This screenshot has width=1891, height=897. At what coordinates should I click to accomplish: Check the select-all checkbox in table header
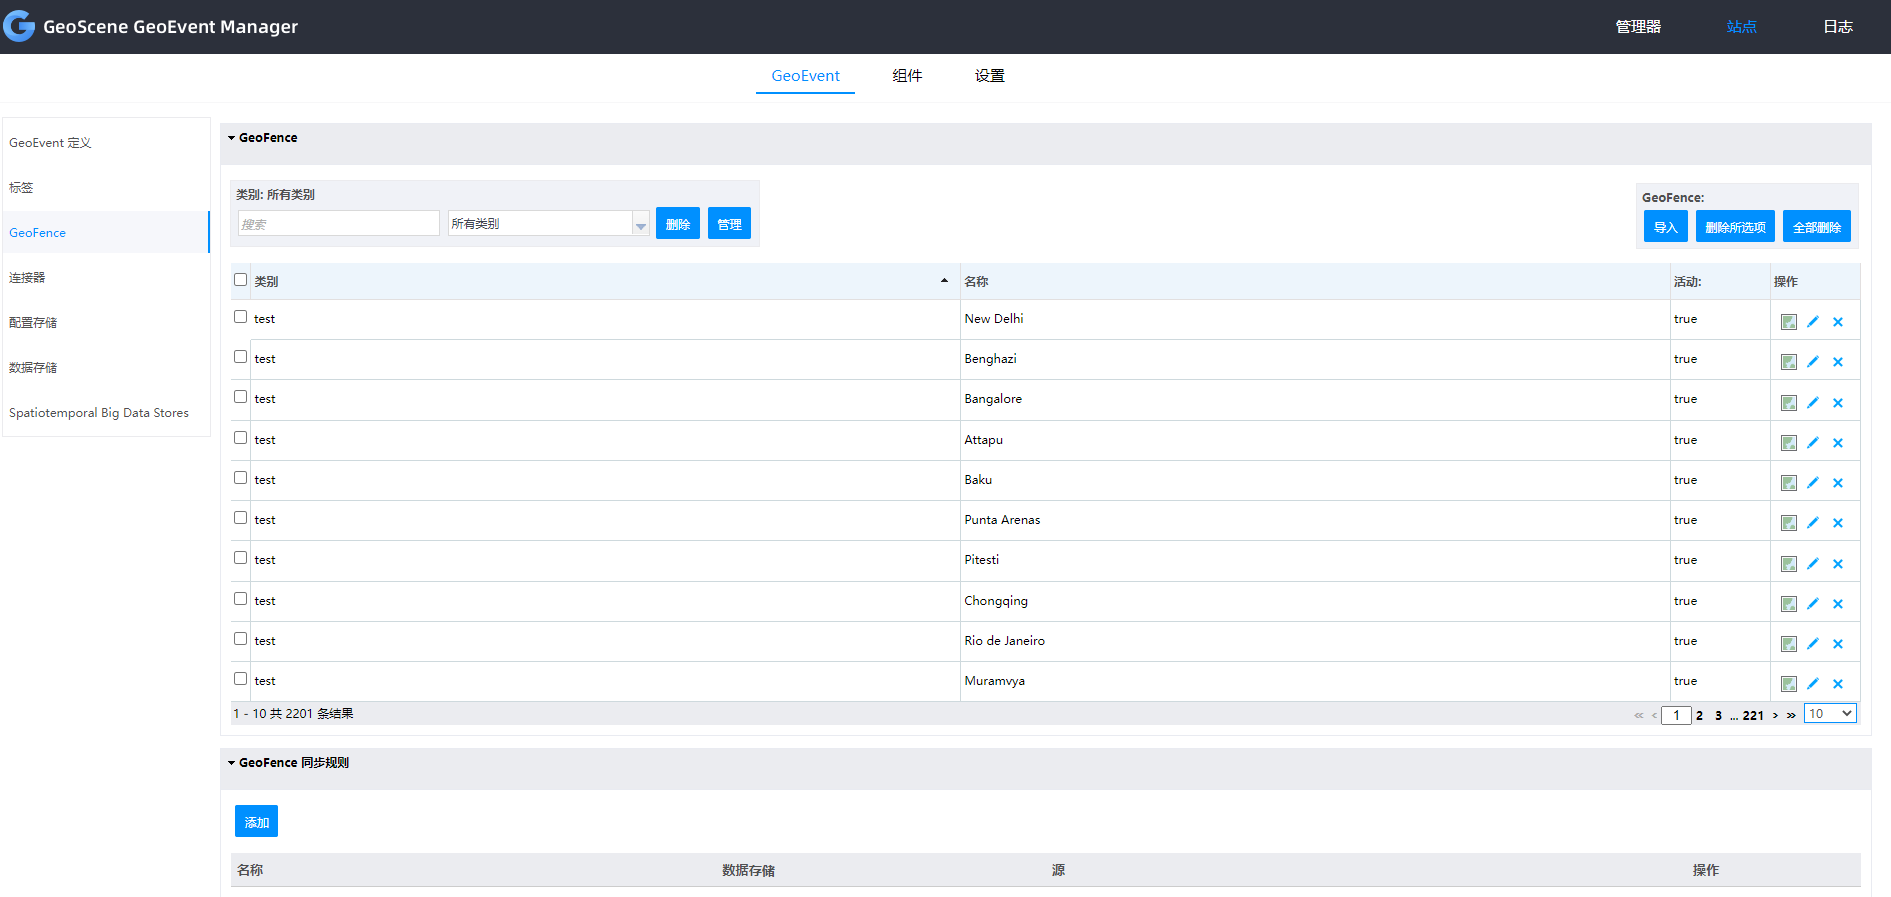[241, 280]
